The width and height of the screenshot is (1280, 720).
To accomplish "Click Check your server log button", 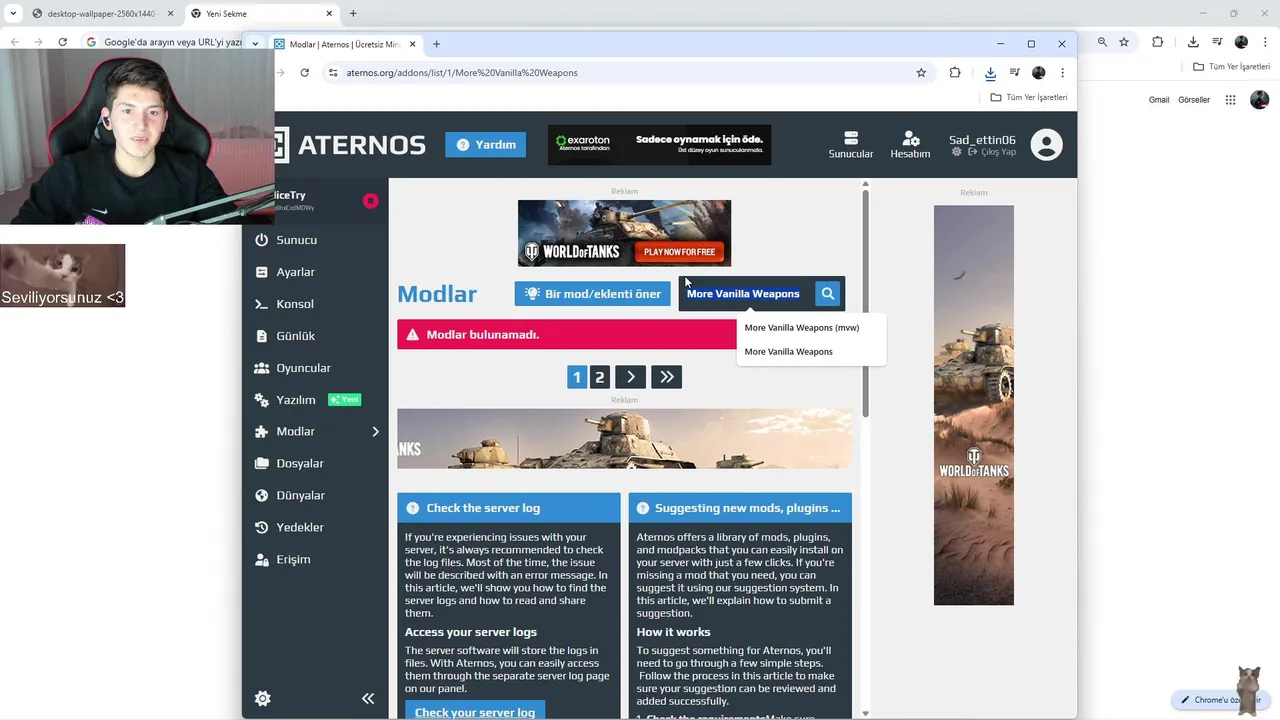I will 475,712.
